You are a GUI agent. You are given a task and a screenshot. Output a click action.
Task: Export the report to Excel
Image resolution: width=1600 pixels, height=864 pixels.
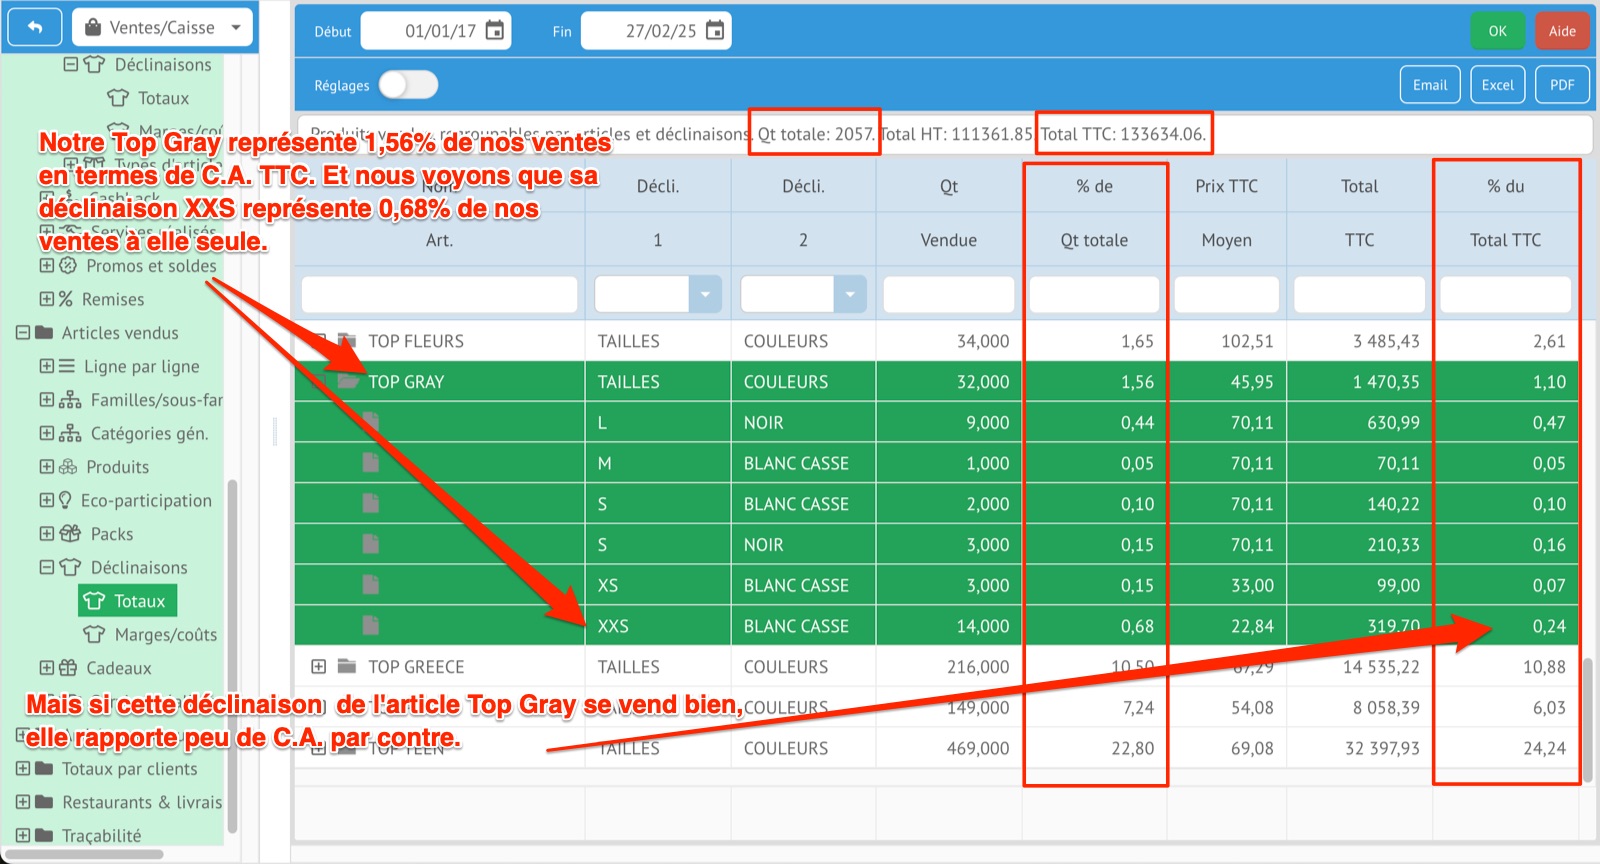(x=1497, y=85)
